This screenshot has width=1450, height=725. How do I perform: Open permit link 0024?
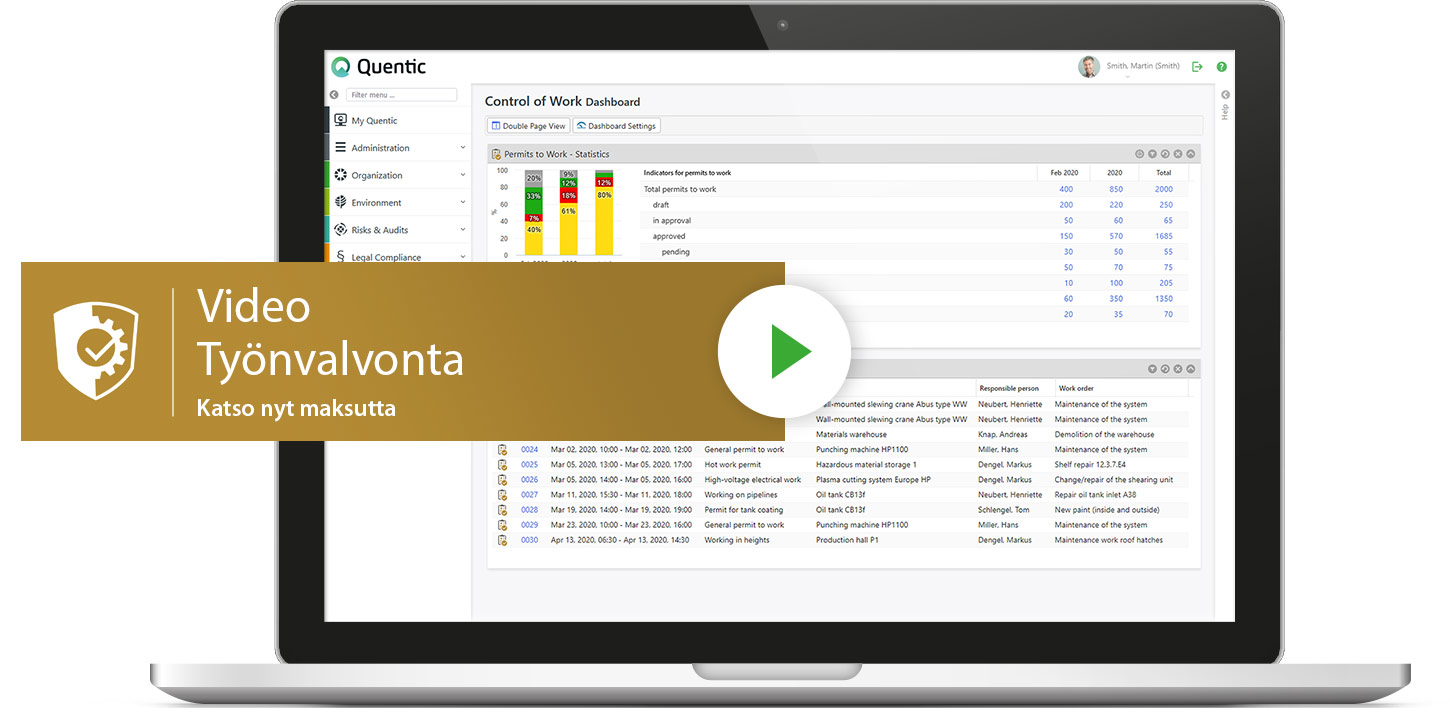tap(529, 450)
